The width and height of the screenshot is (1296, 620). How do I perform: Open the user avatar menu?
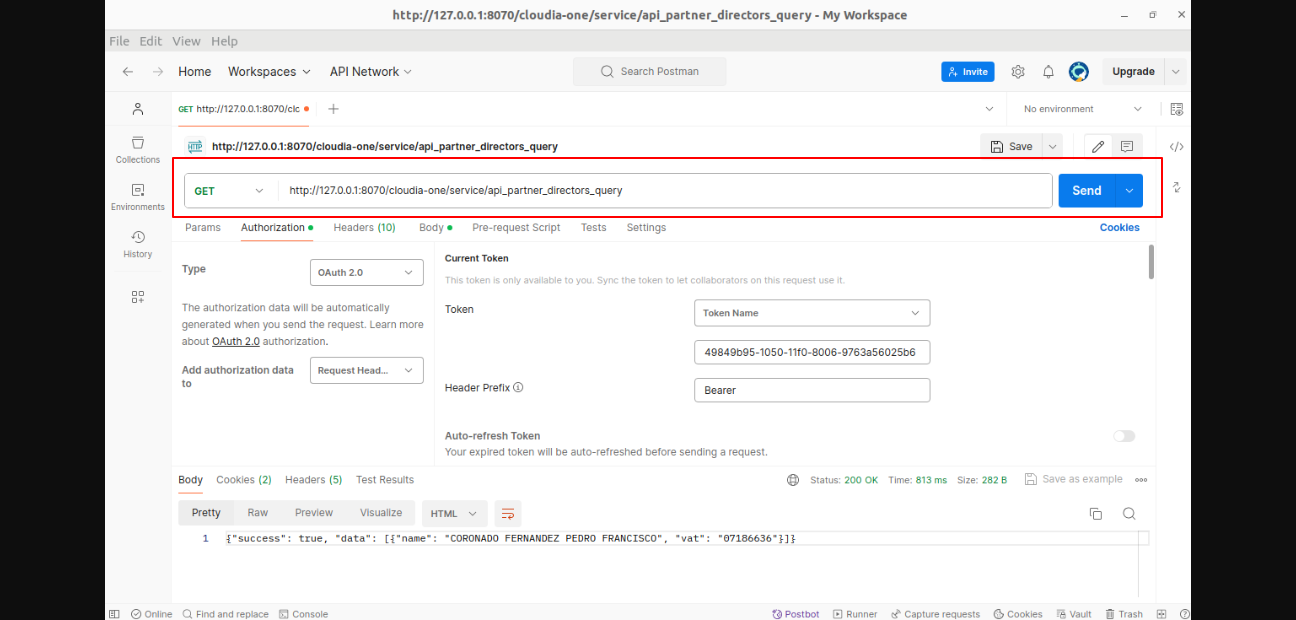coord(1078,72)
